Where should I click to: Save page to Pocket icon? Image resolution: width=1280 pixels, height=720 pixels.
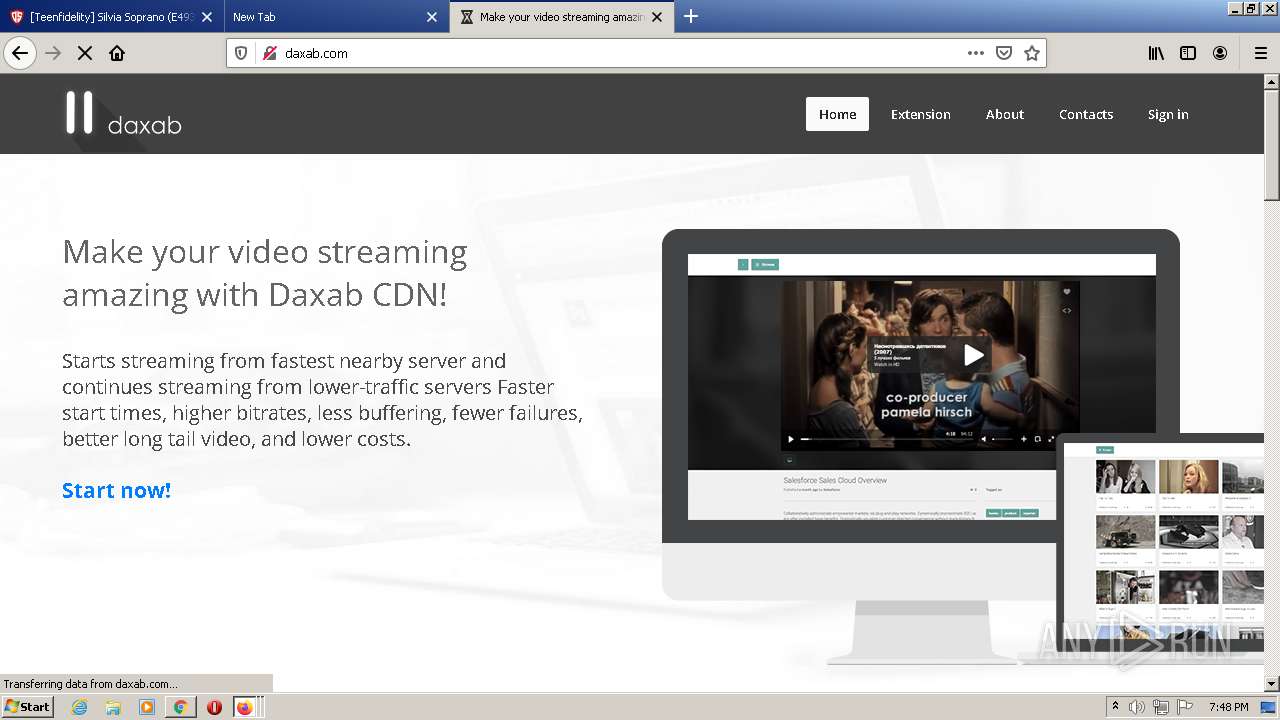pos(1004,53)
